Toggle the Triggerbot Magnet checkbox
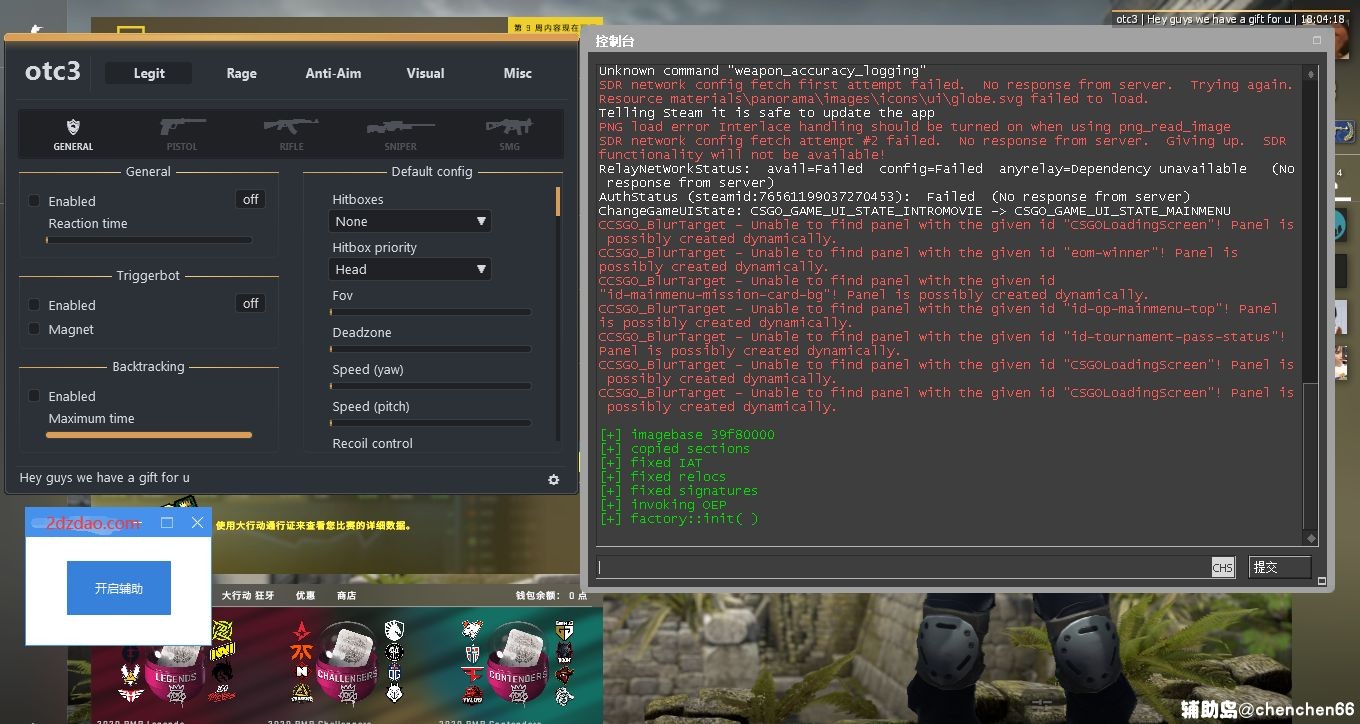Viewport: 1360px width, 724px height. (34, 329)
